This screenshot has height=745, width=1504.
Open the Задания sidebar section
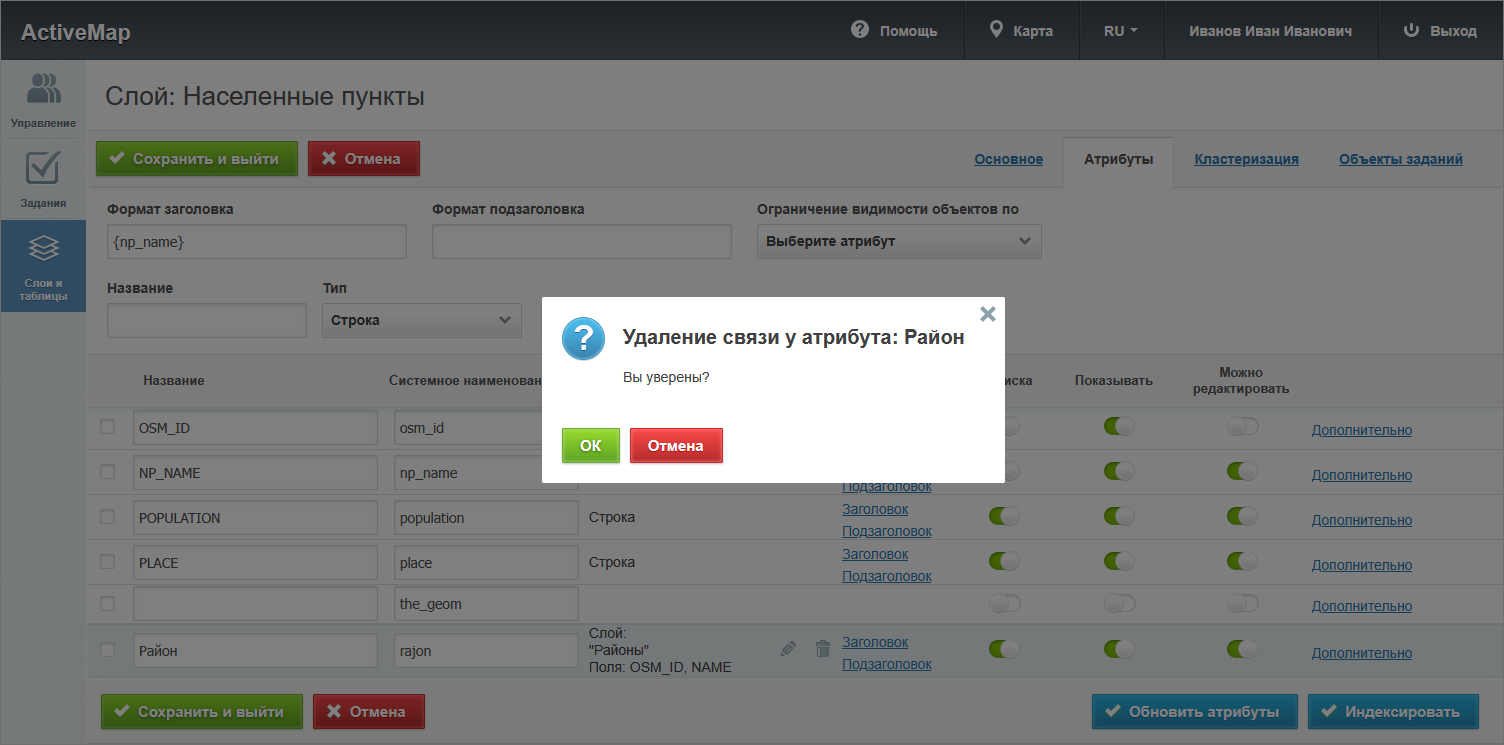point(43,180)
